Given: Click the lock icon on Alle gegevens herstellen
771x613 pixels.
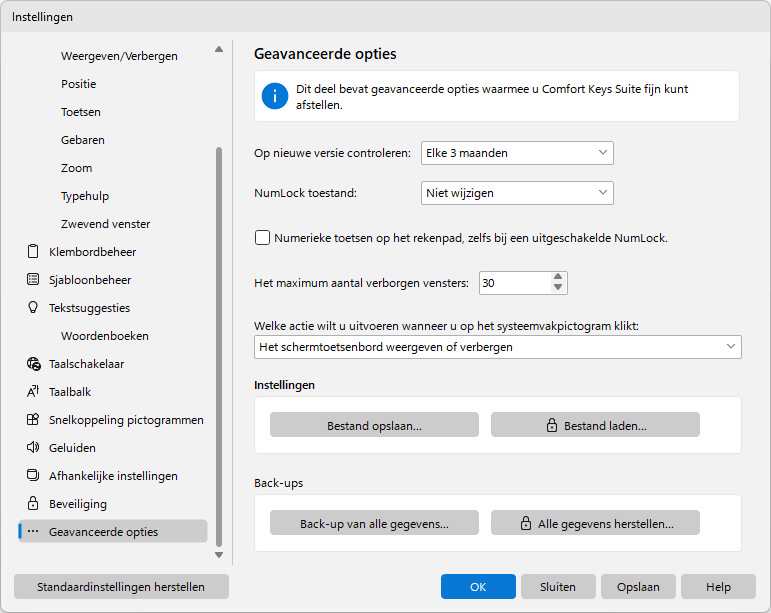Looking at the screenshot, I should [x=526, y=523].
